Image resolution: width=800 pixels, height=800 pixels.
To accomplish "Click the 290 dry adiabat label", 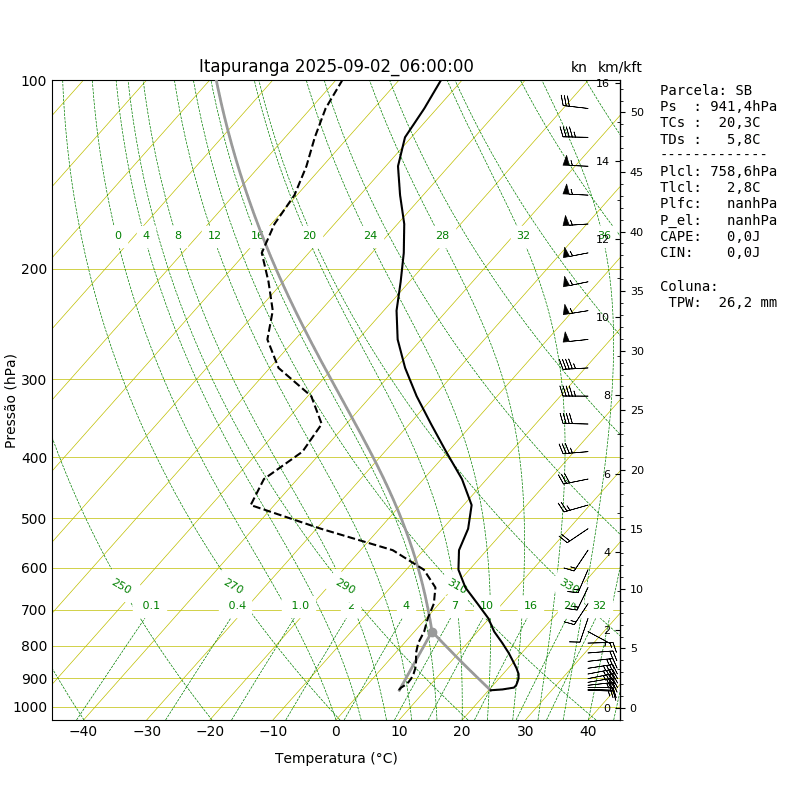I will tap(345, 586).
